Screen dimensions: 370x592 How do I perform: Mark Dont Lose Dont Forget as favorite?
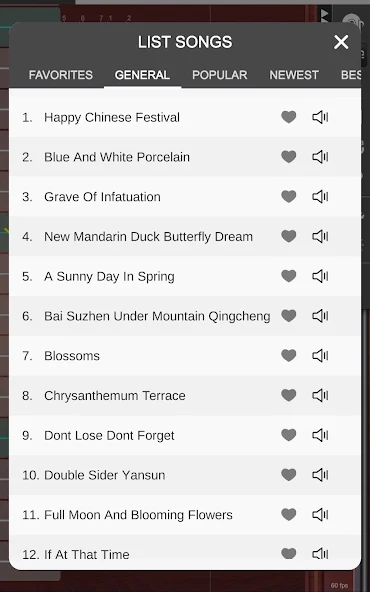(x=289, y=435)
